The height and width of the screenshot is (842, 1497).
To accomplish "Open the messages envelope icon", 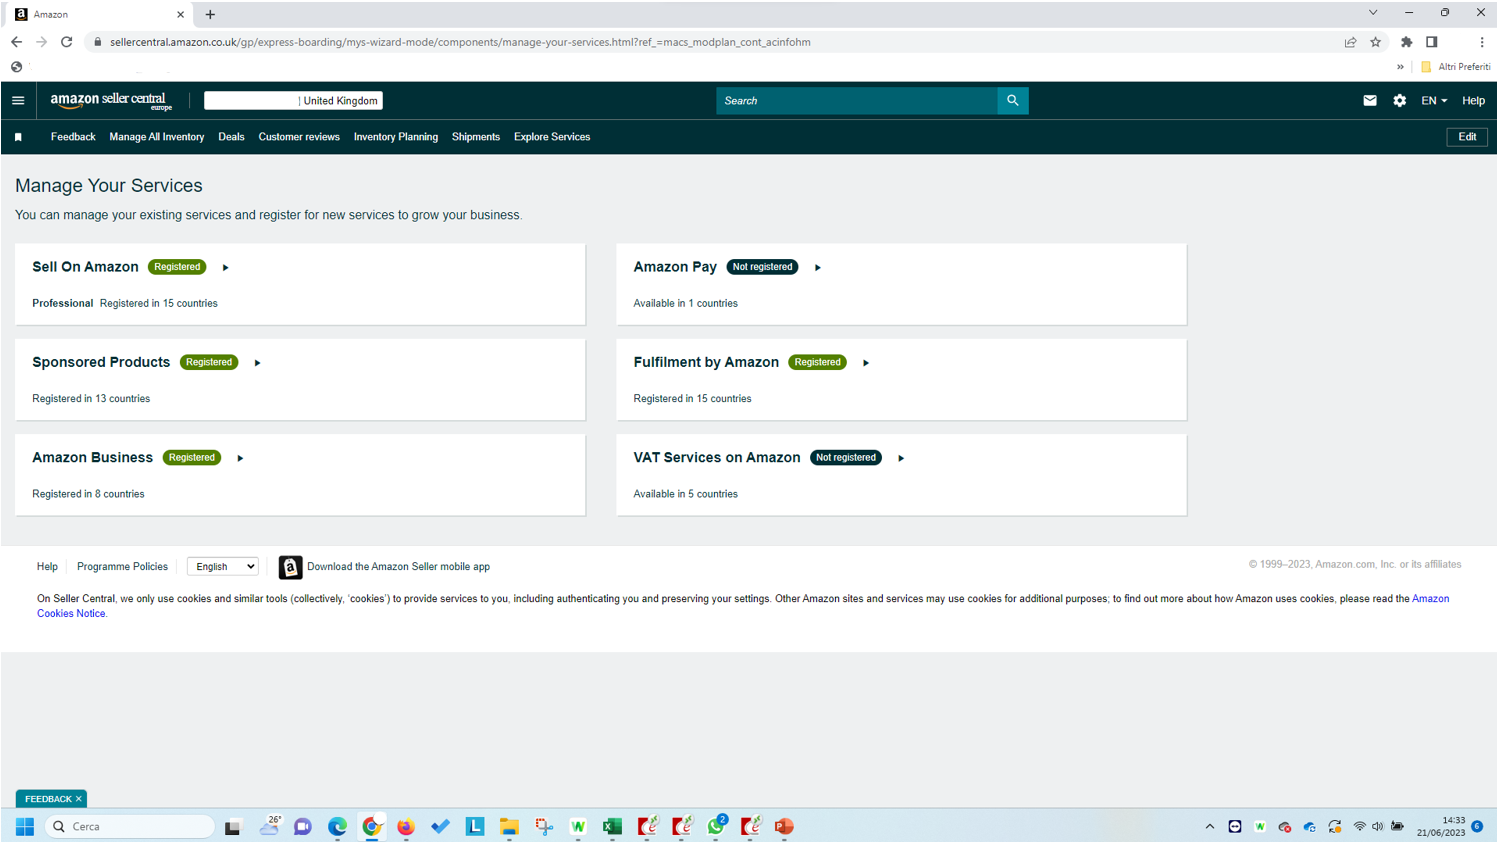I will pos(1370,100).
